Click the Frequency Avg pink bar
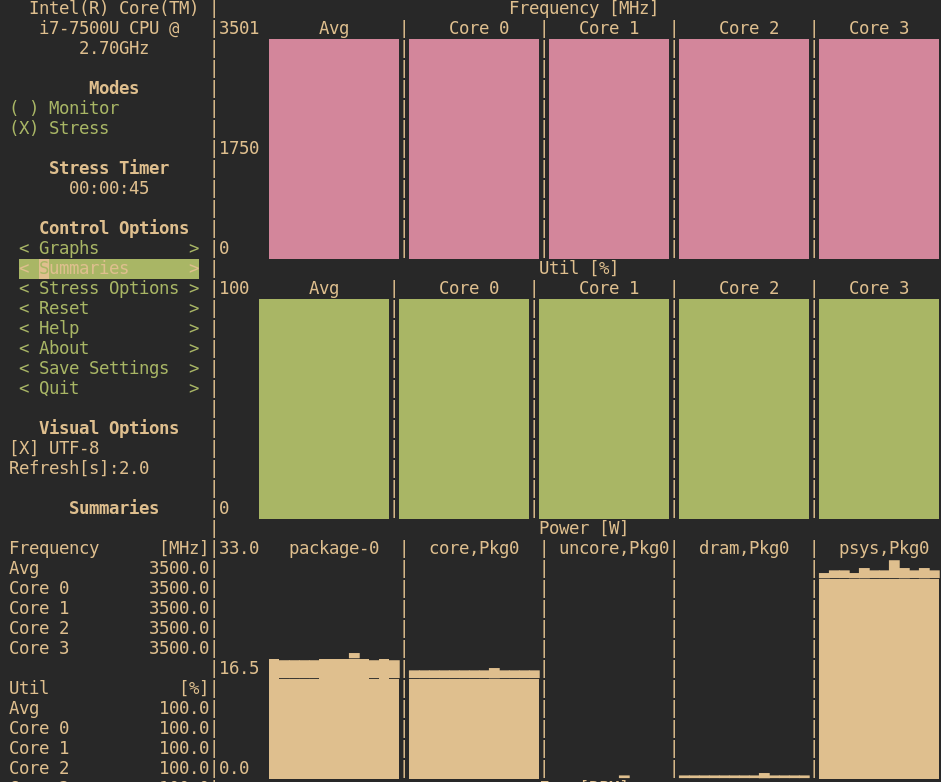The width and height of the screenshot is (941, 782). pyautogui.click(x=334, y=149)
